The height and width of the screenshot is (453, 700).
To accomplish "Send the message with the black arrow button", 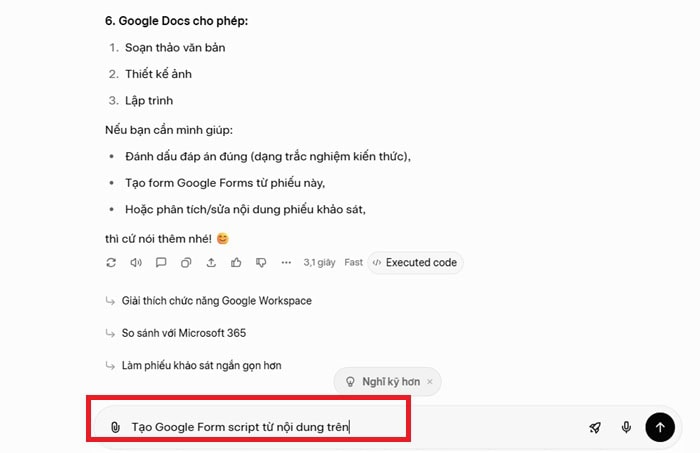I will pyautogui.click(x=659, y=427).
